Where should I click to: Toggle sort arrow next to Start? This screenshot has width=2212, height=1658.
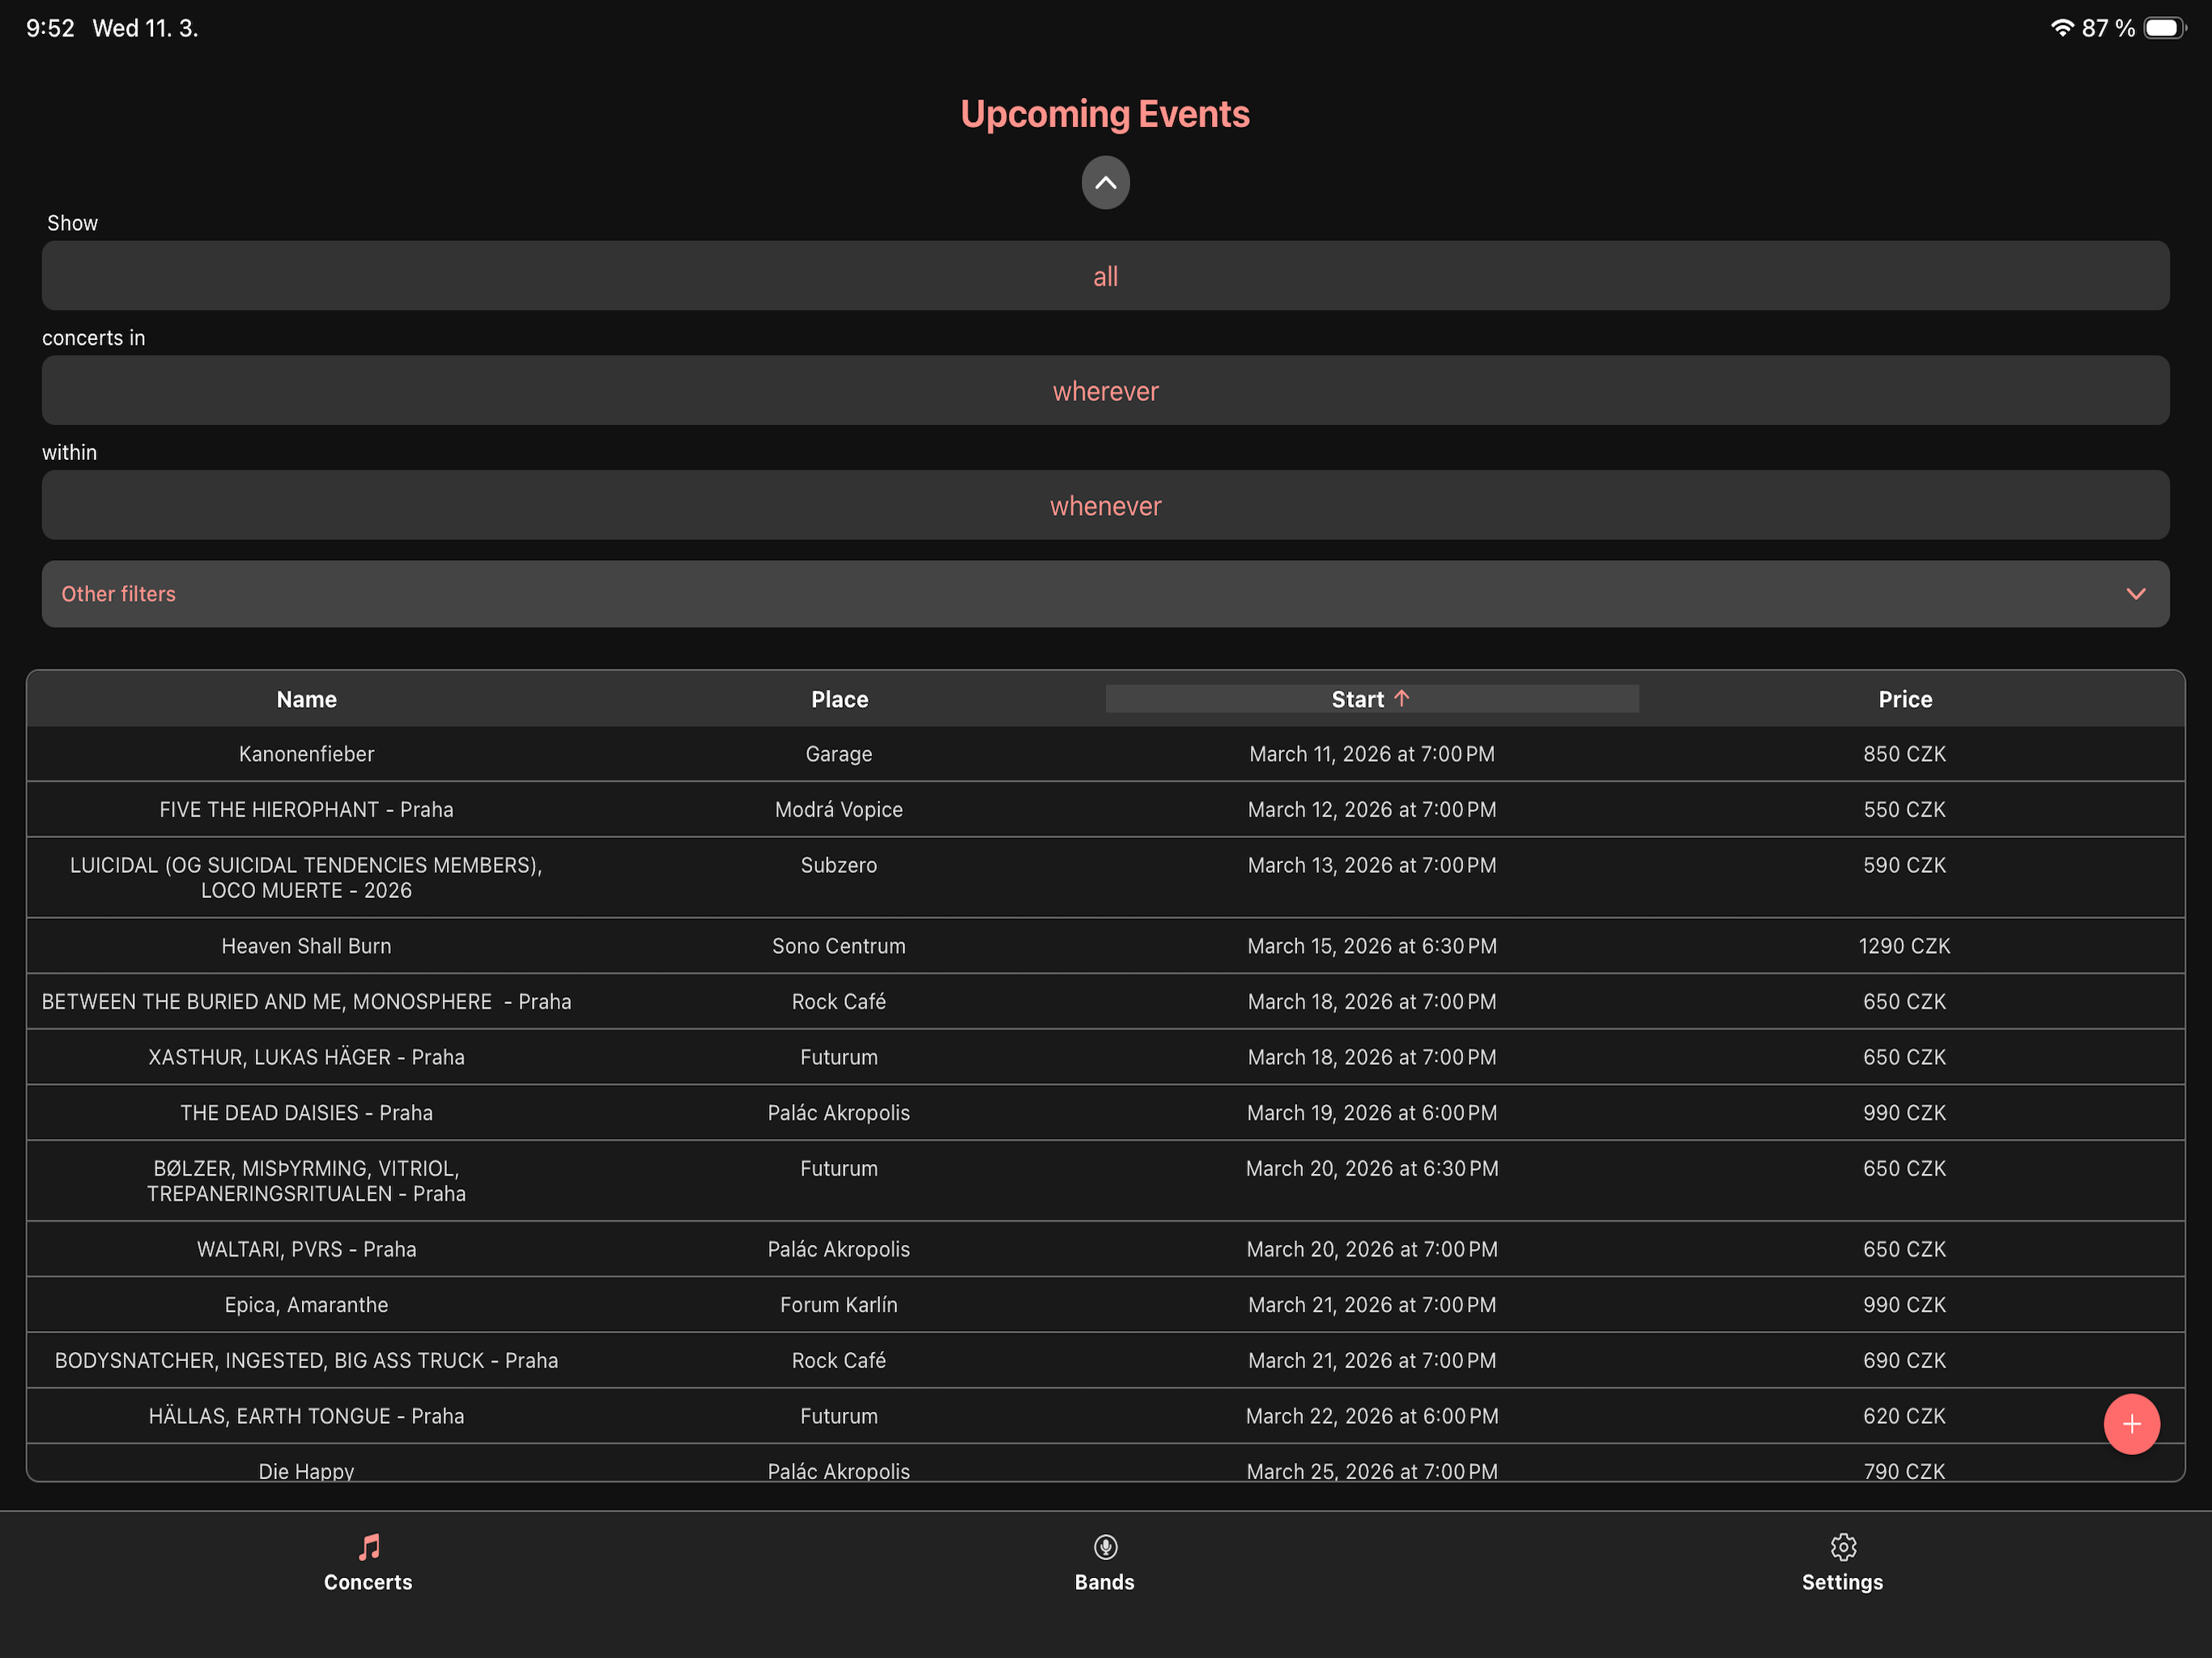coord(1402,698)
